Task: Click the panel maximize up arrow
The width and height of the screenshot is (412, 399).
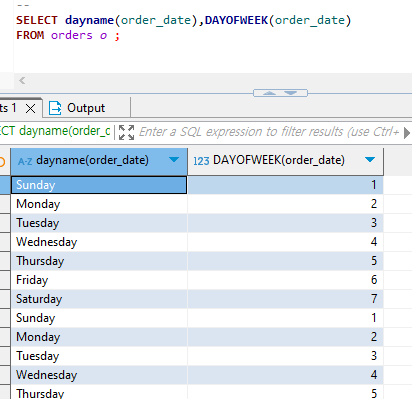Action: click(269, 93)
